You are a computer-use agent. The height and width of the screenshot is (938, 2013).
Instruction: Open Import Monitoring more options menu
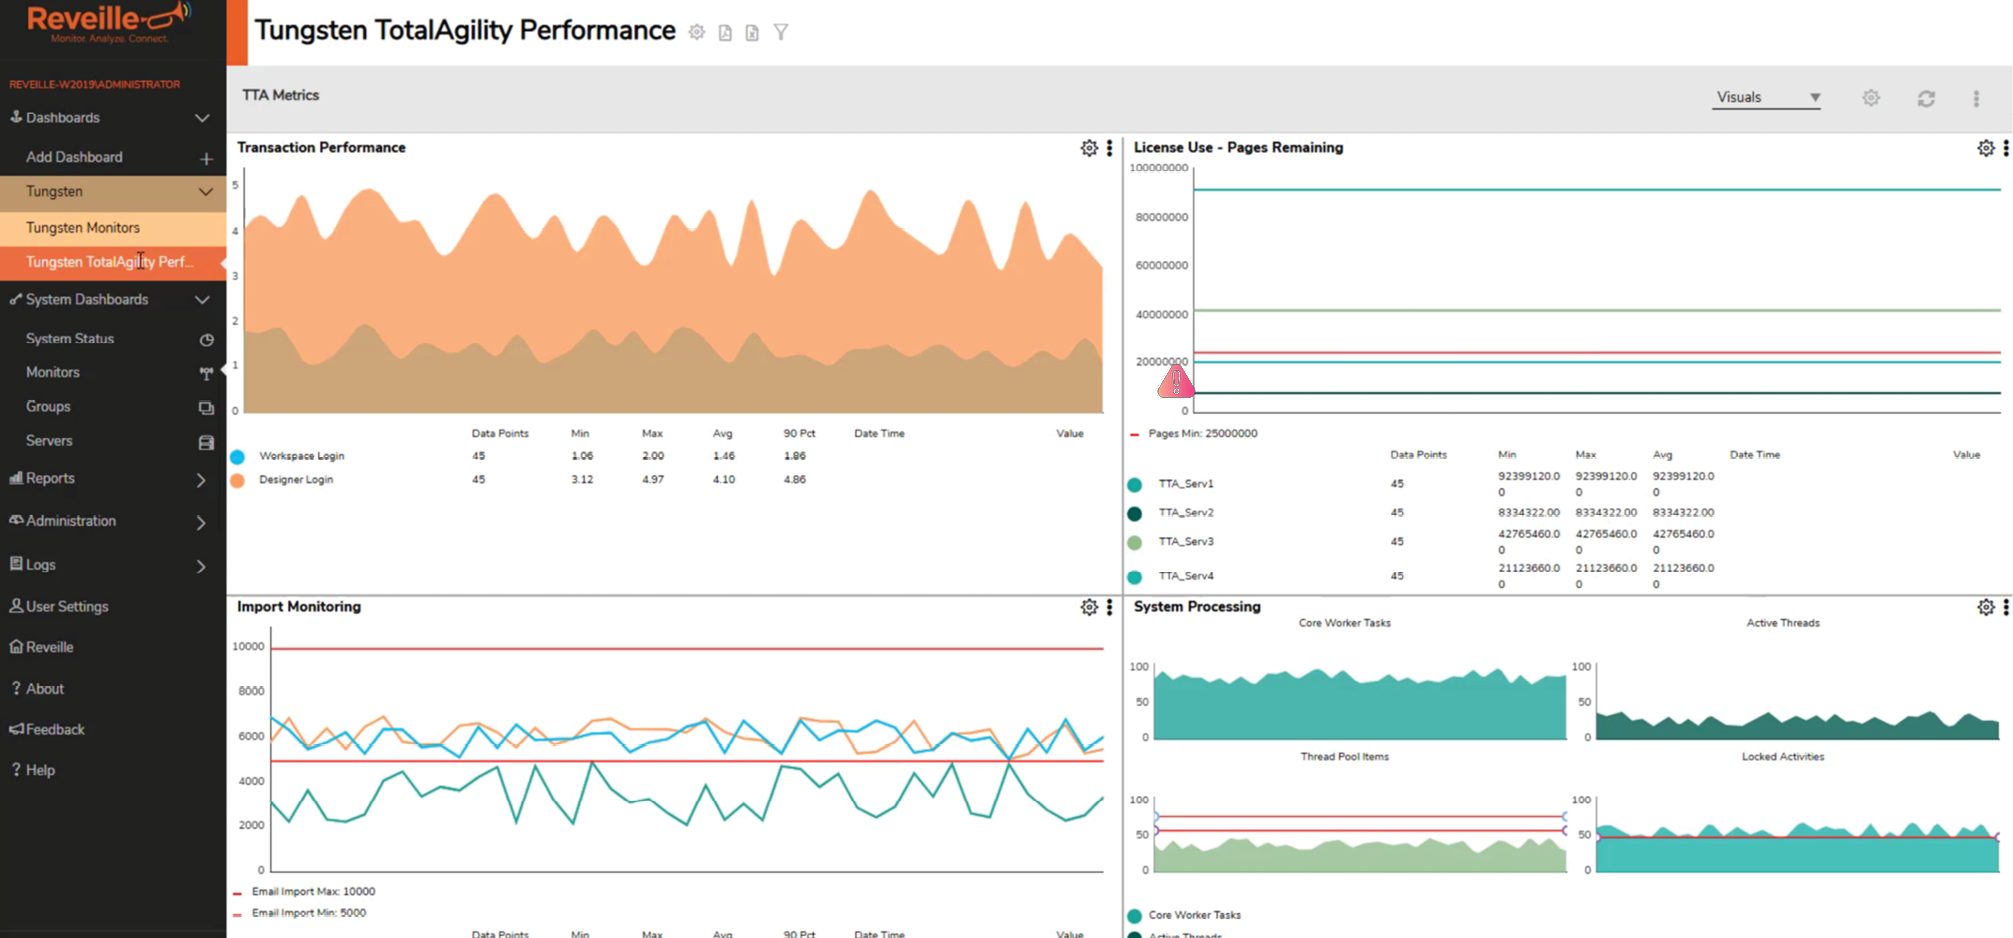click(x=1109, y=607)
